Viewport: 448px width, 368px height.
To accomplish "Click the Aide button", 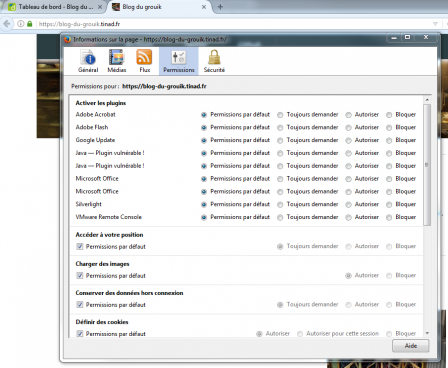I will point(411,346).
